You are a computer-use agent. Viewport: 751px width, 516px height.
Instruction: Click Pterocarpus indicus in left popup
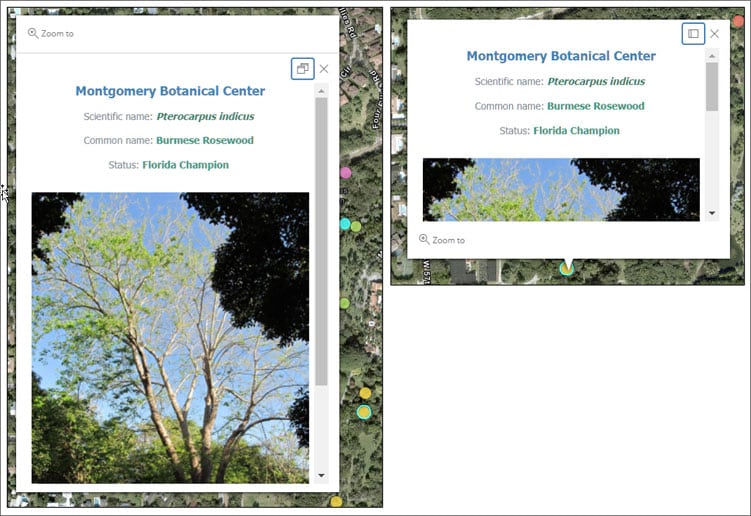tap(205, 116)
